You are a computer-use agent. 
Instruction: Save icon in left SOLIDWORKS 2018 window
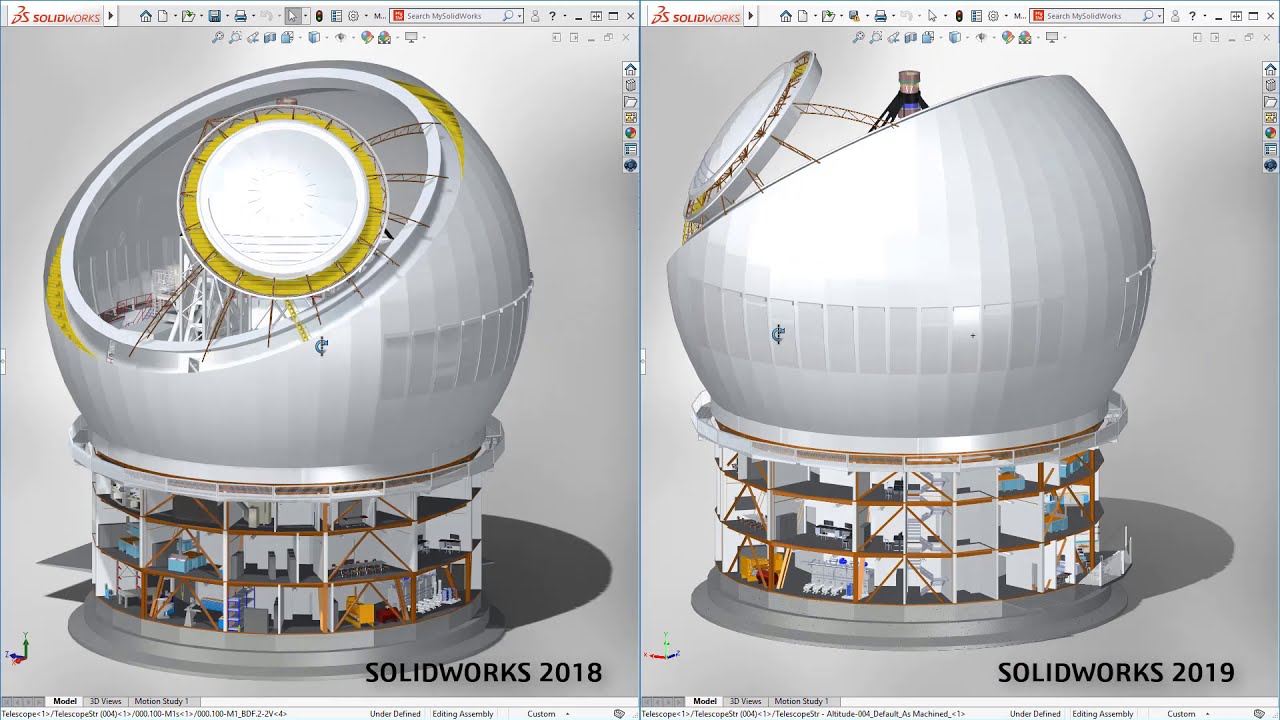click(x=215, y=16)
